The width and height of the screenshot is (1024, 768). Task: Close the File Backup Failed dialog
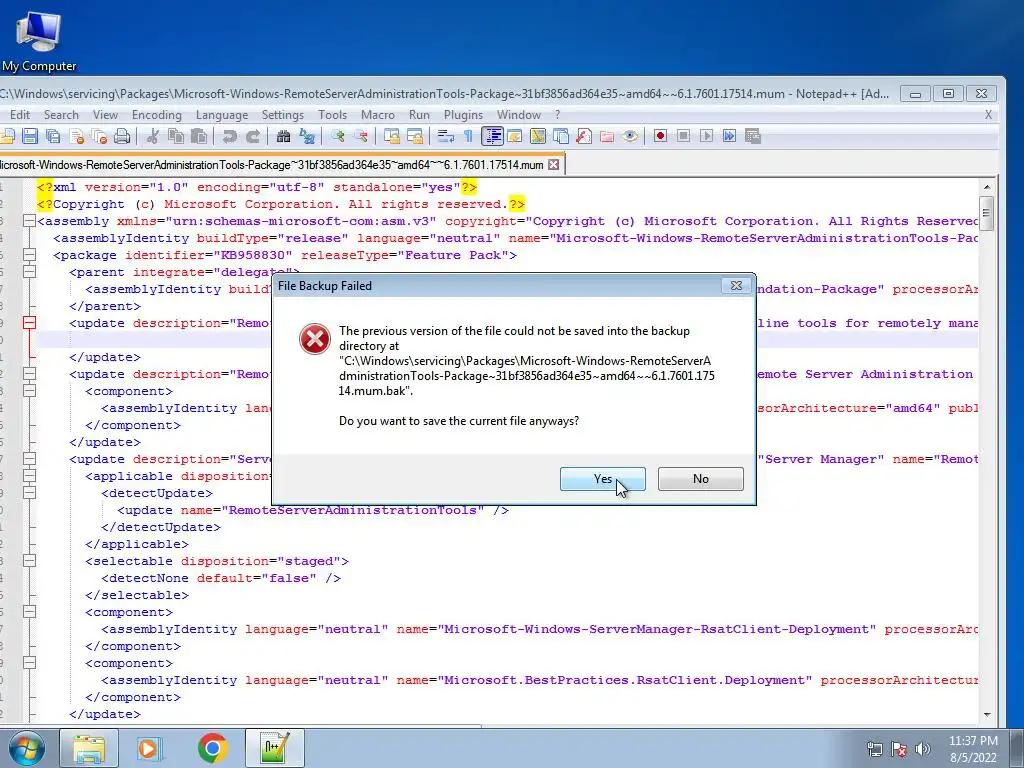(736, 285)
